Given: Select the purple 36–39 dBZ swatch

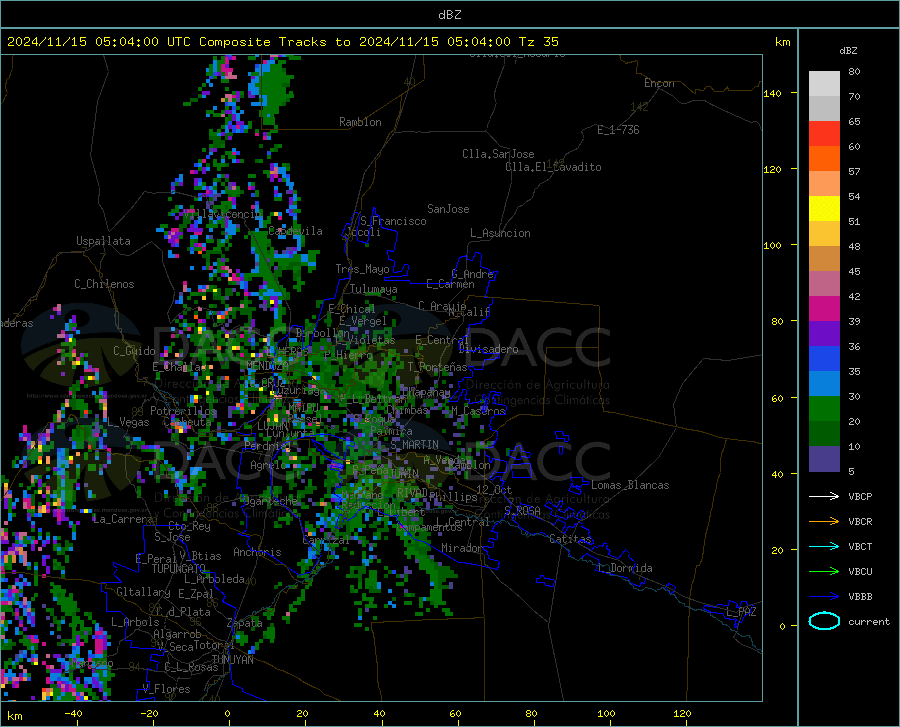Looking at the screenshot, I should click(x=824, y=334).
